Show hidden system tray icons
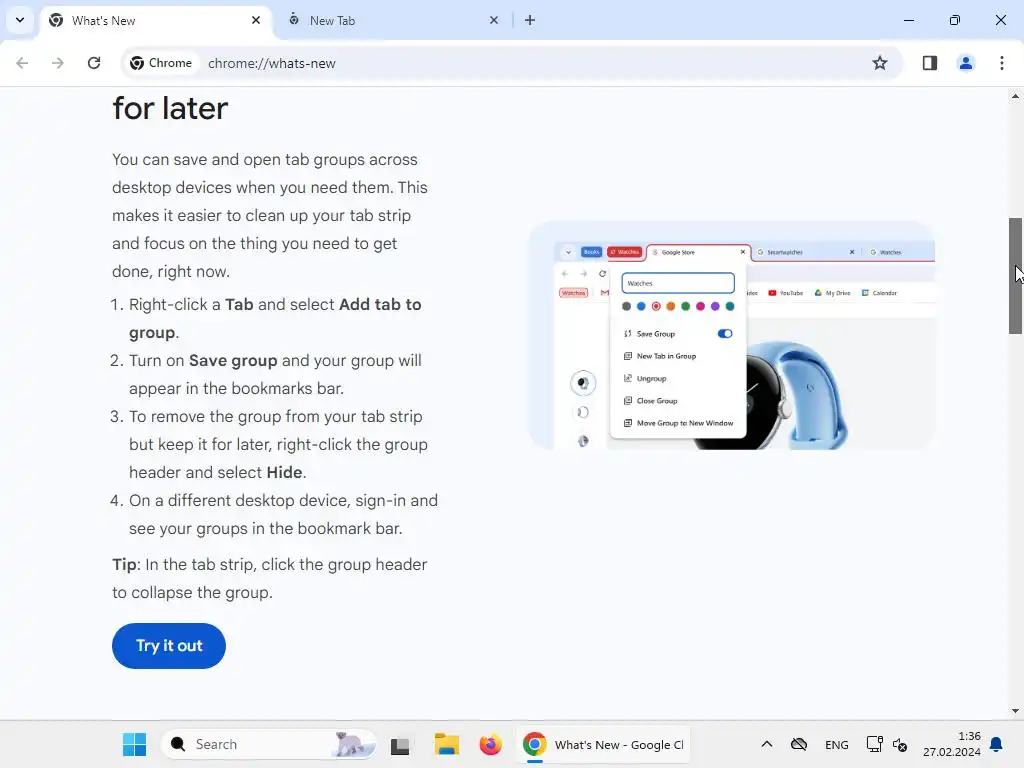Screen dimensions: 1024x768 (x=767, y=744)
